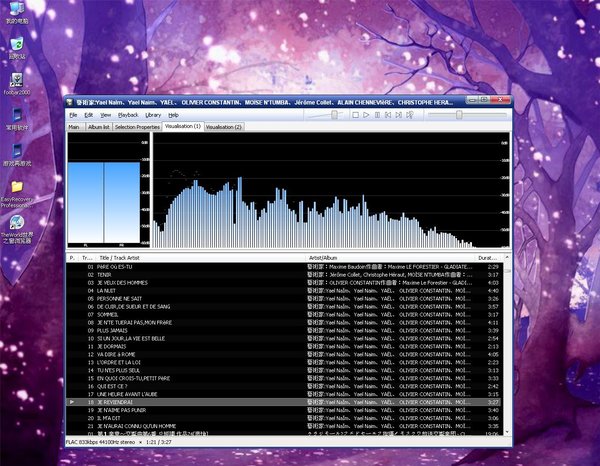Switch to the Album list tab
Viewport: 600px width, 466px height.
[x=98, y=127]
